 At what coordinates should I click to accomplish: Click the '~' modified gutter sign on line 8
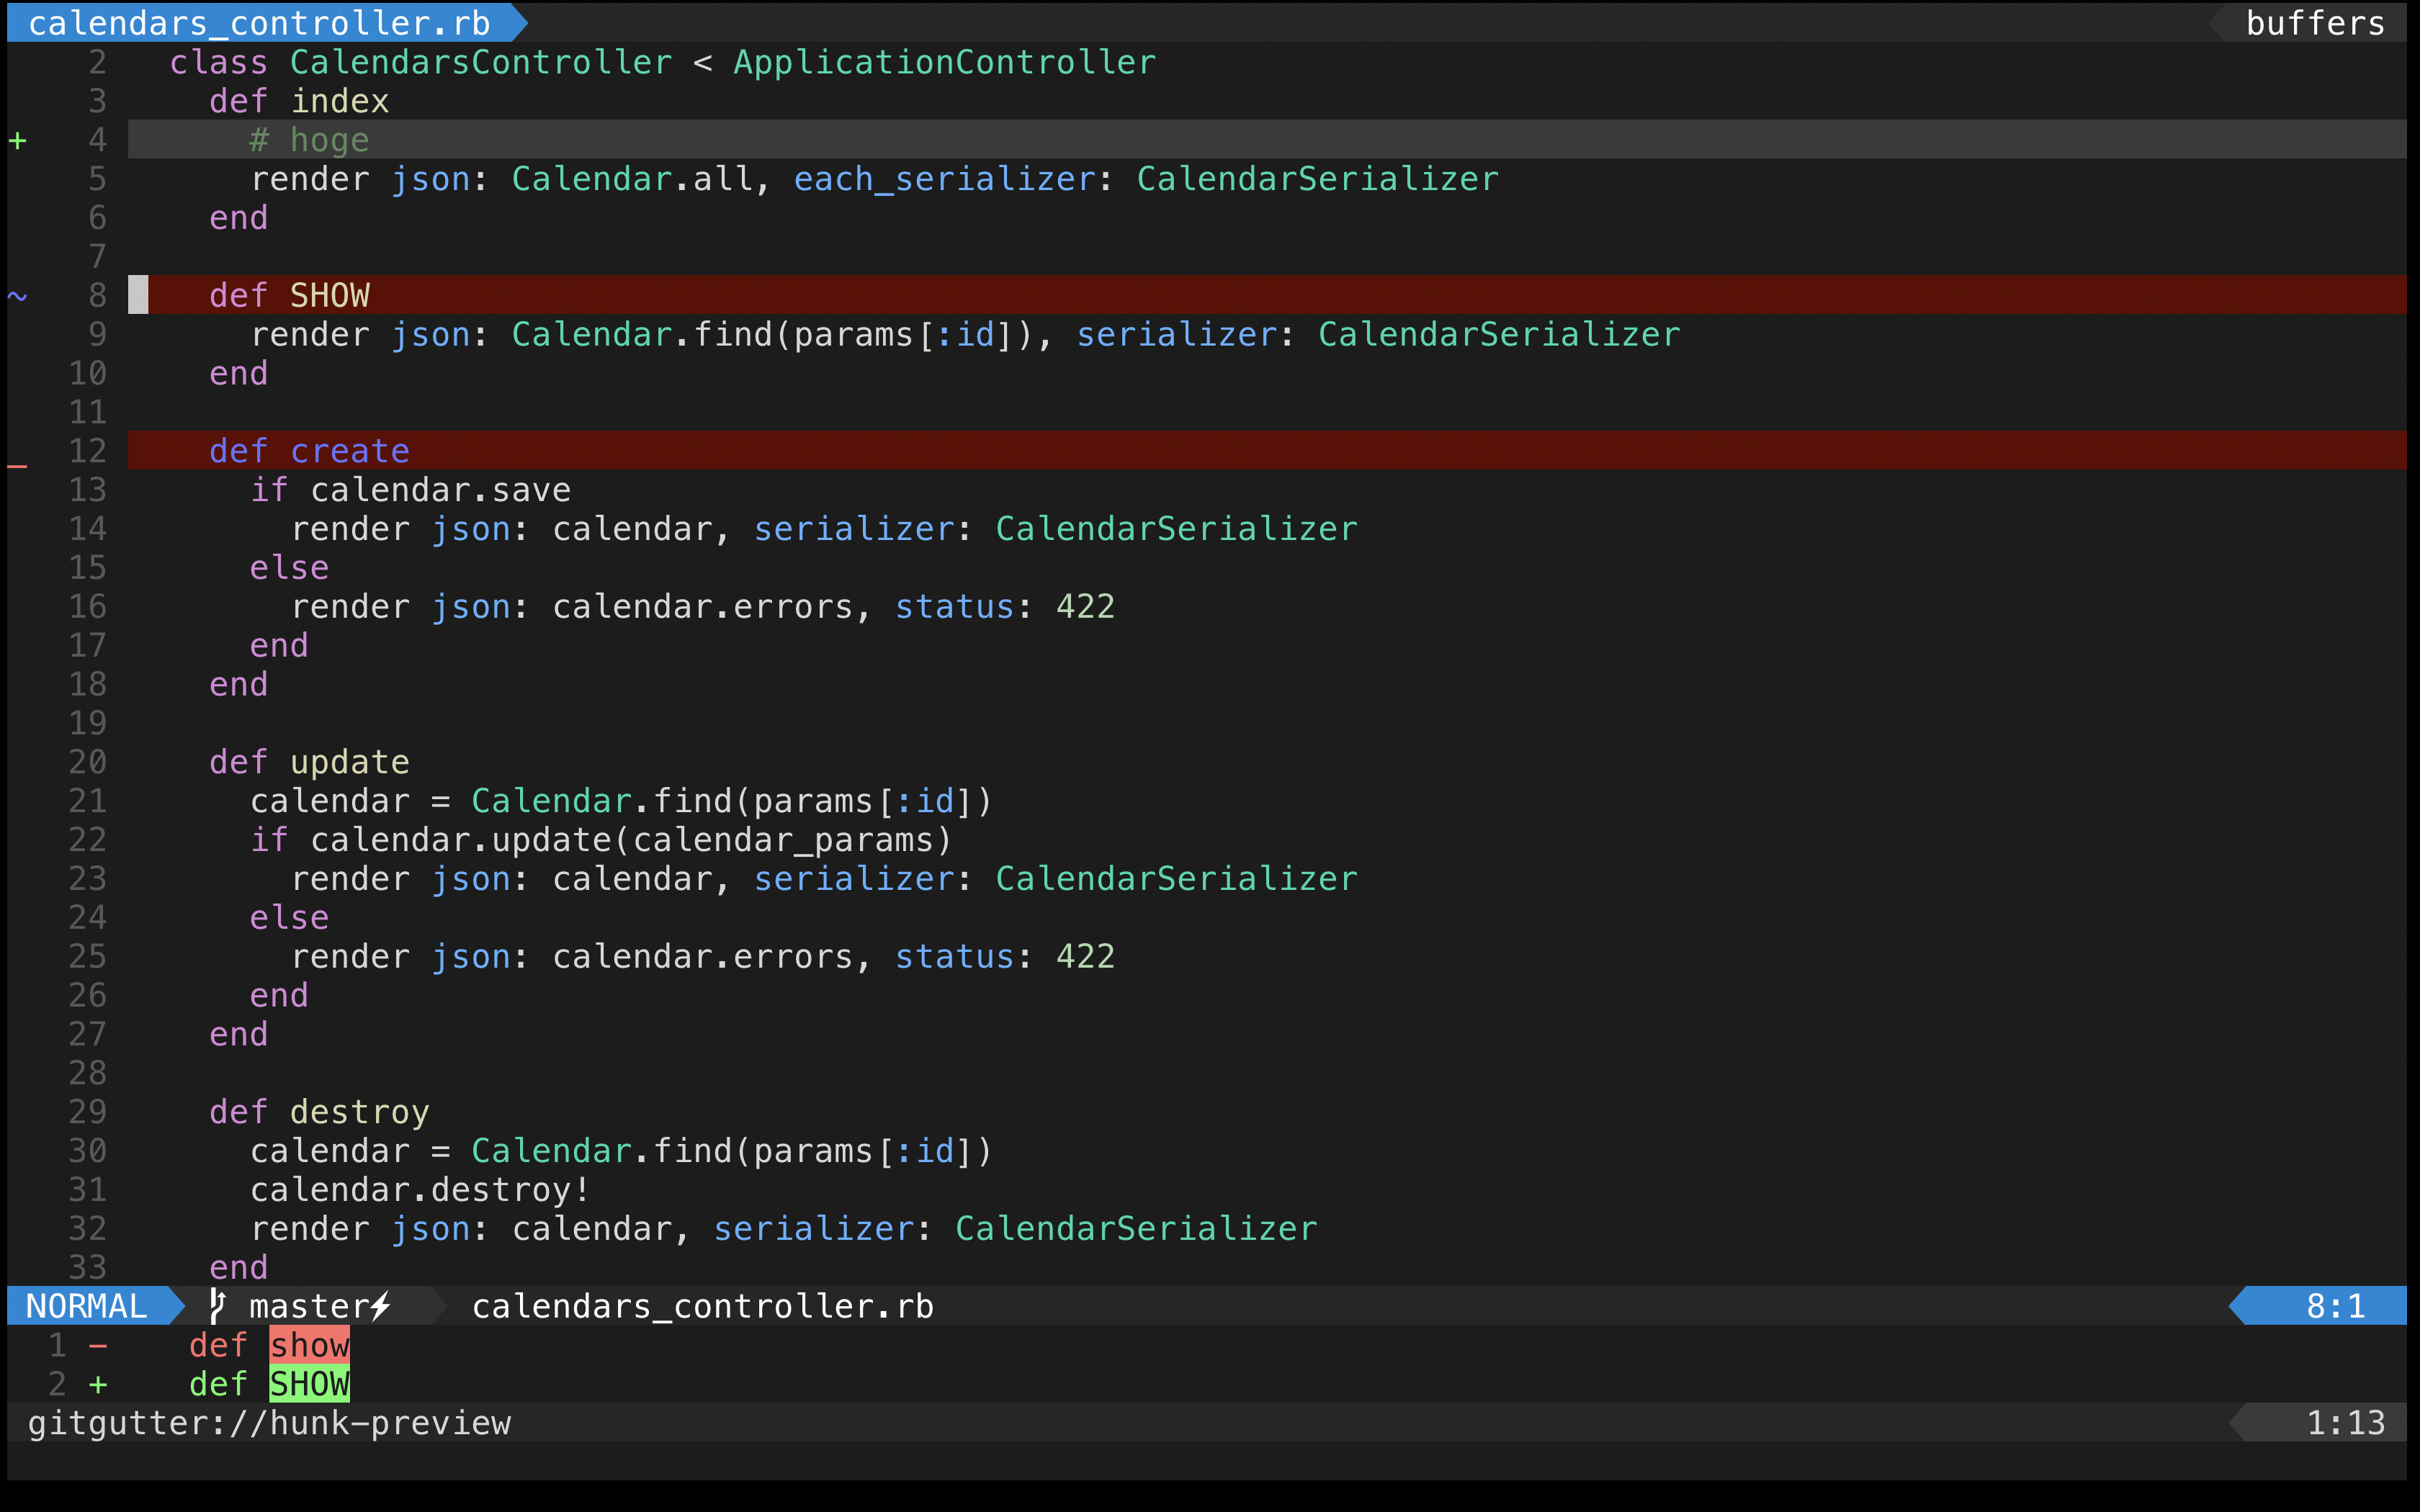pos(16,296)
